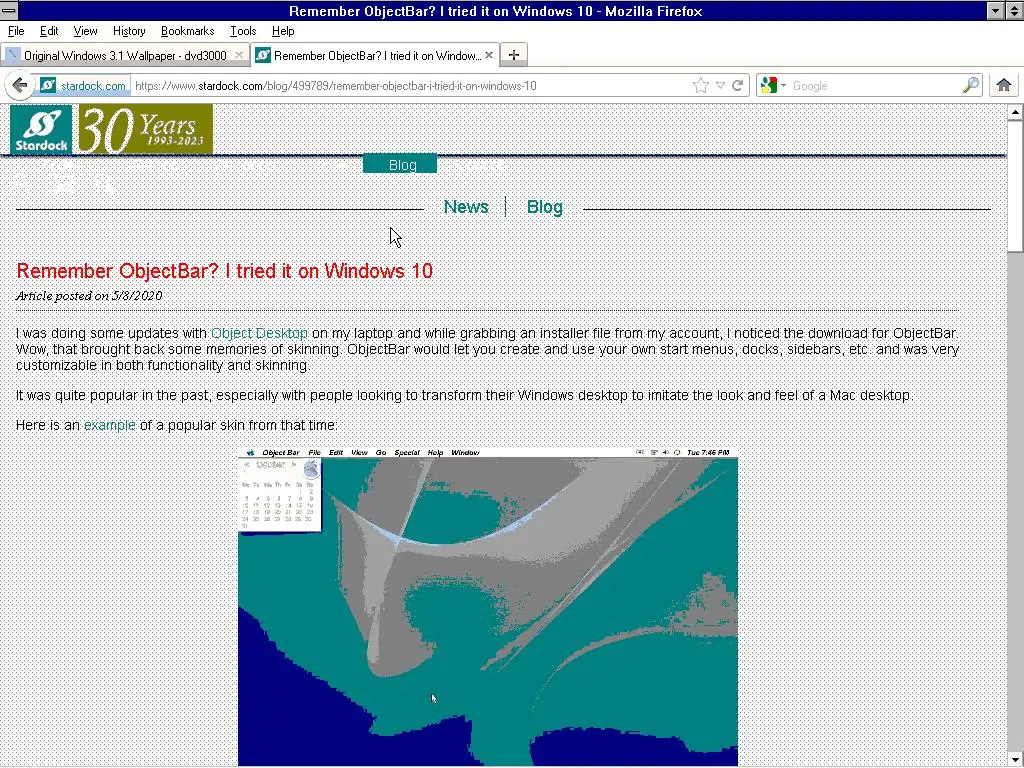Click the Stardock logo image
Viewport: 1024px width, 768px height.
tap(40, 129)
